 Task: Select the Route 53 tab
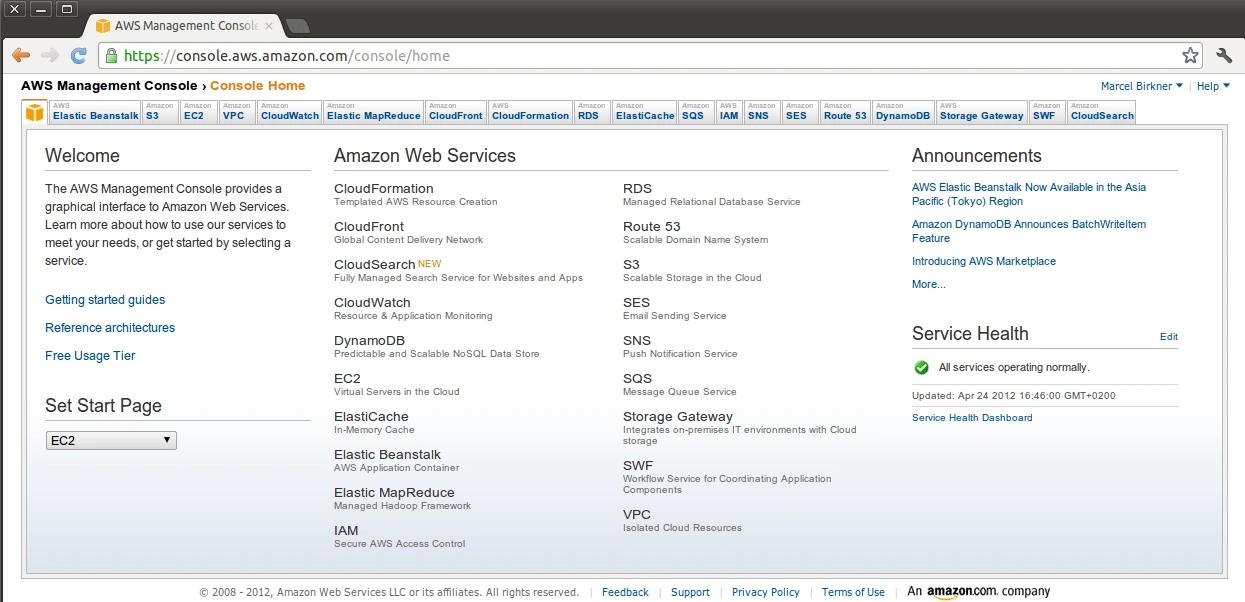845,112
